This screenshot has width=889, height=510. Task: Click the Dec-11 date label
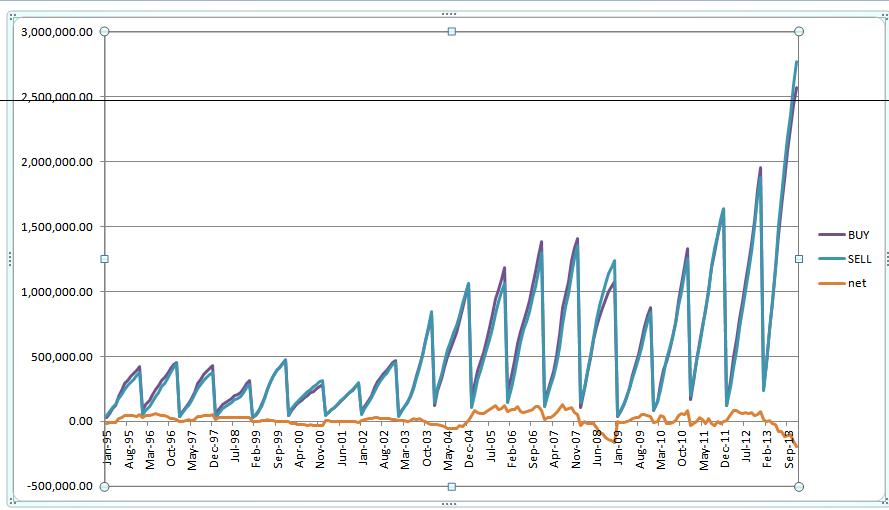(725, 448)
